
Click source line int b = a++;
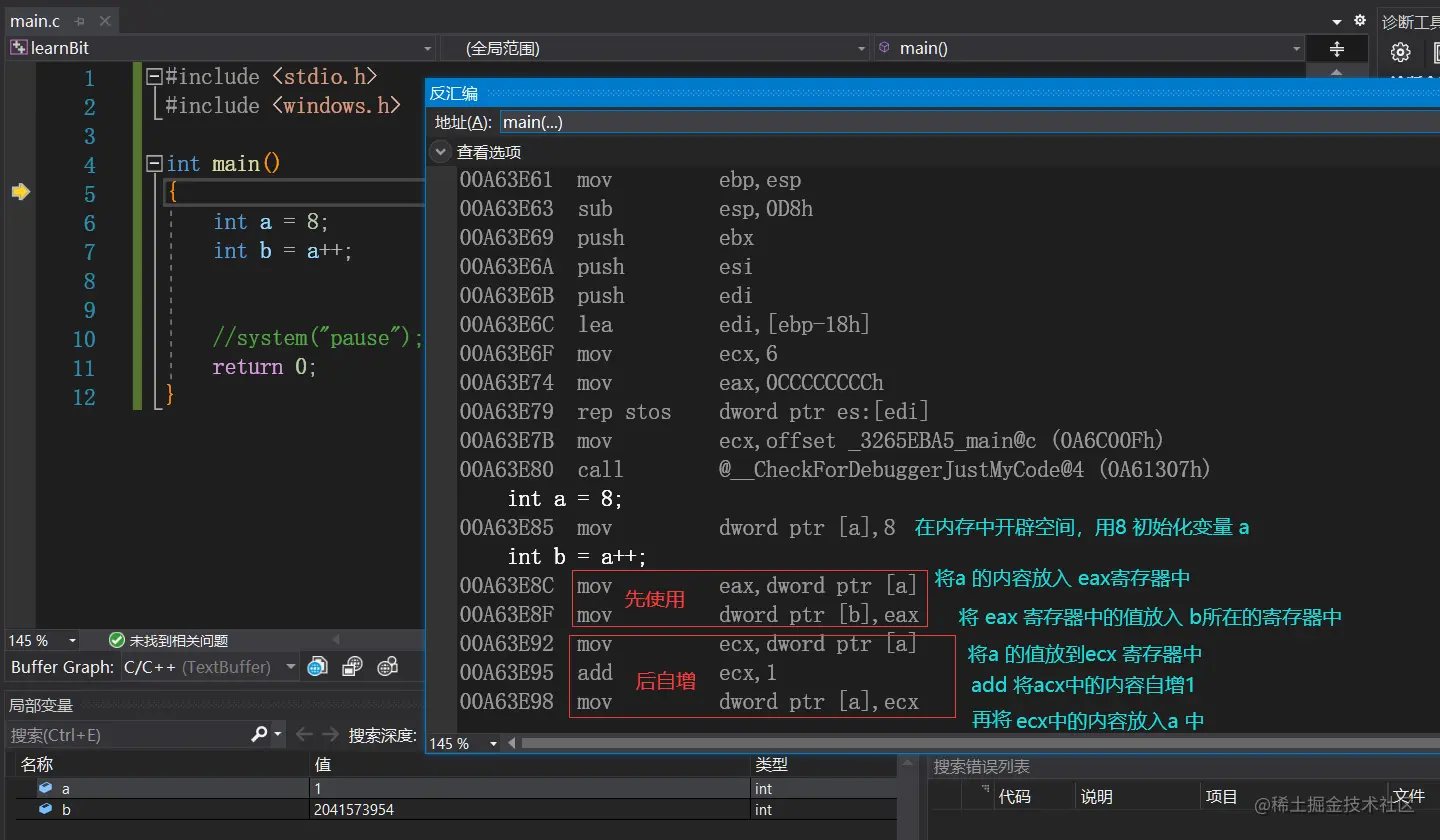click(x=283, y=250)
